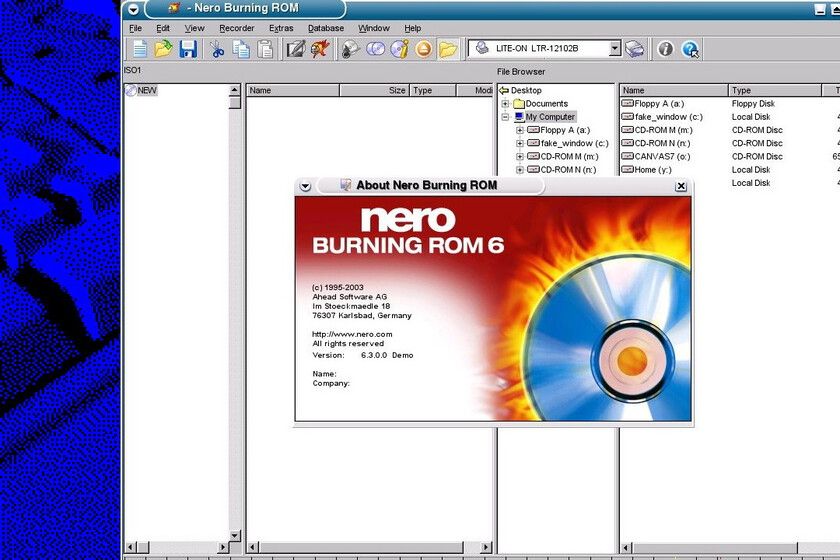Click the Paste clipboard icon

pyautogui.click(x=265, y=49)
